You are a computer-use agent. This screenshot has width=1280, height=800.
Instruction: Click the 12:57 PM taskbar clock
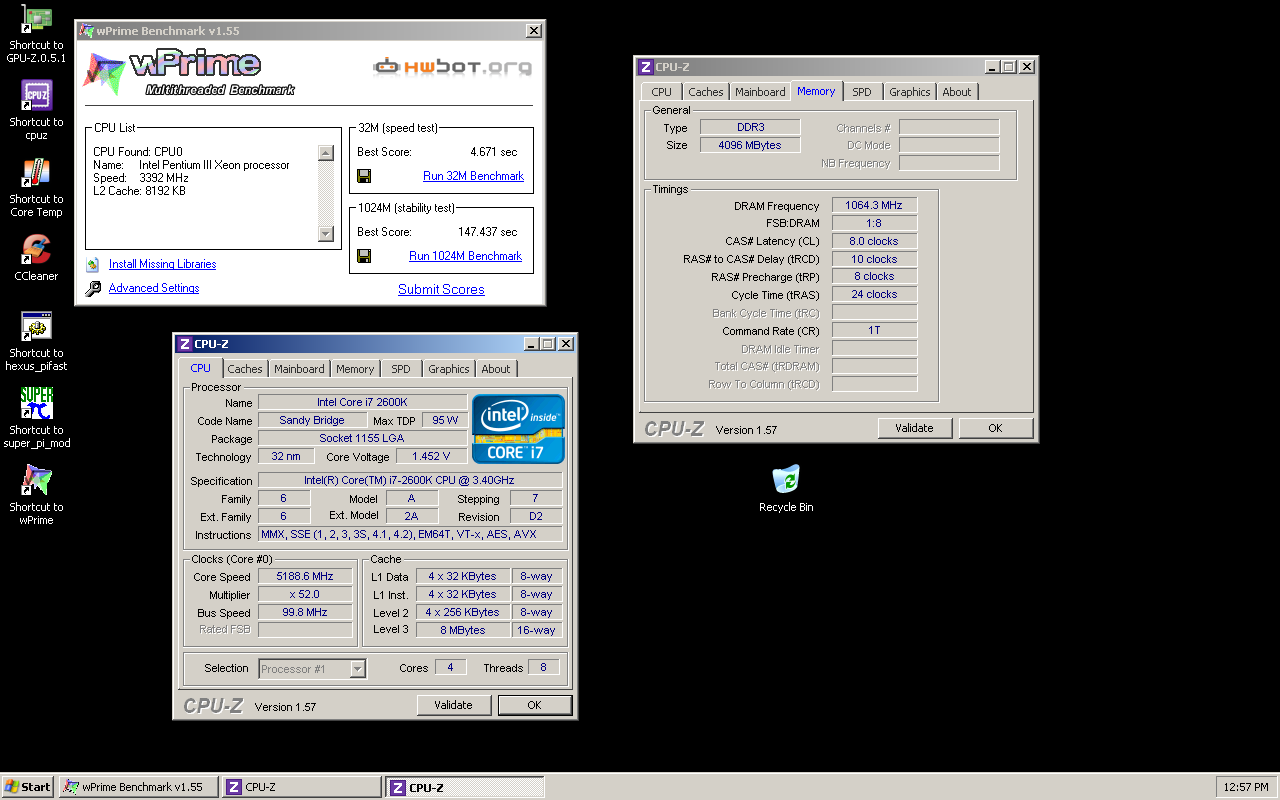(x=1246, y=787)
